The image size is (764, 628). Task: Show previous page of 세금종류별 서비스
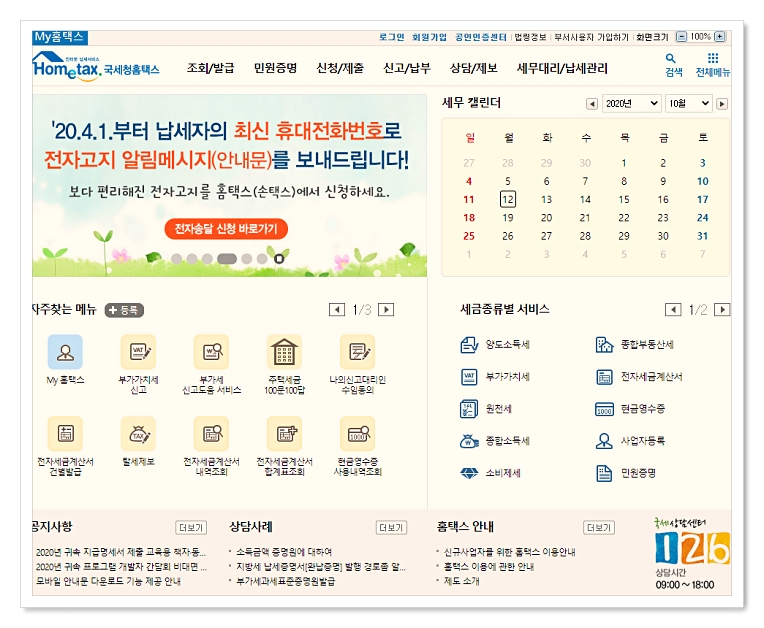(673, 309)
